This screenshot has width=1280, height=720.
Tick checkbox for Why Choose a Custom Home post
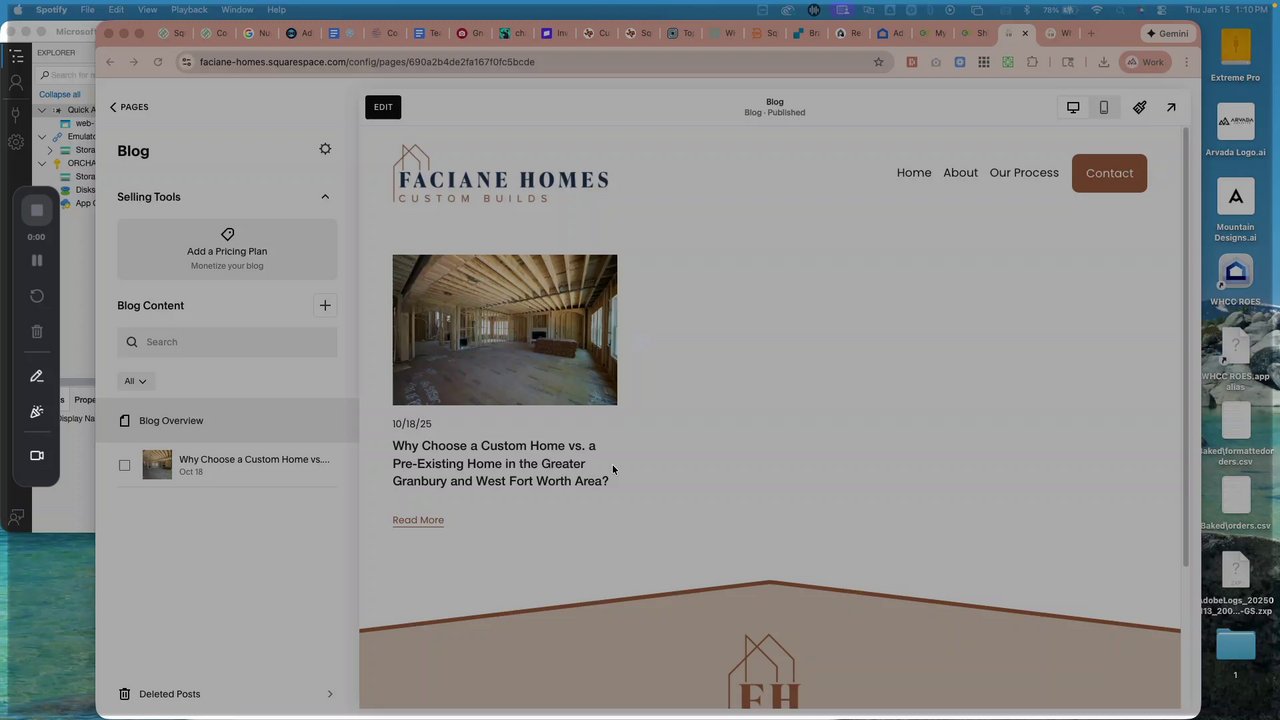point(124,465)
